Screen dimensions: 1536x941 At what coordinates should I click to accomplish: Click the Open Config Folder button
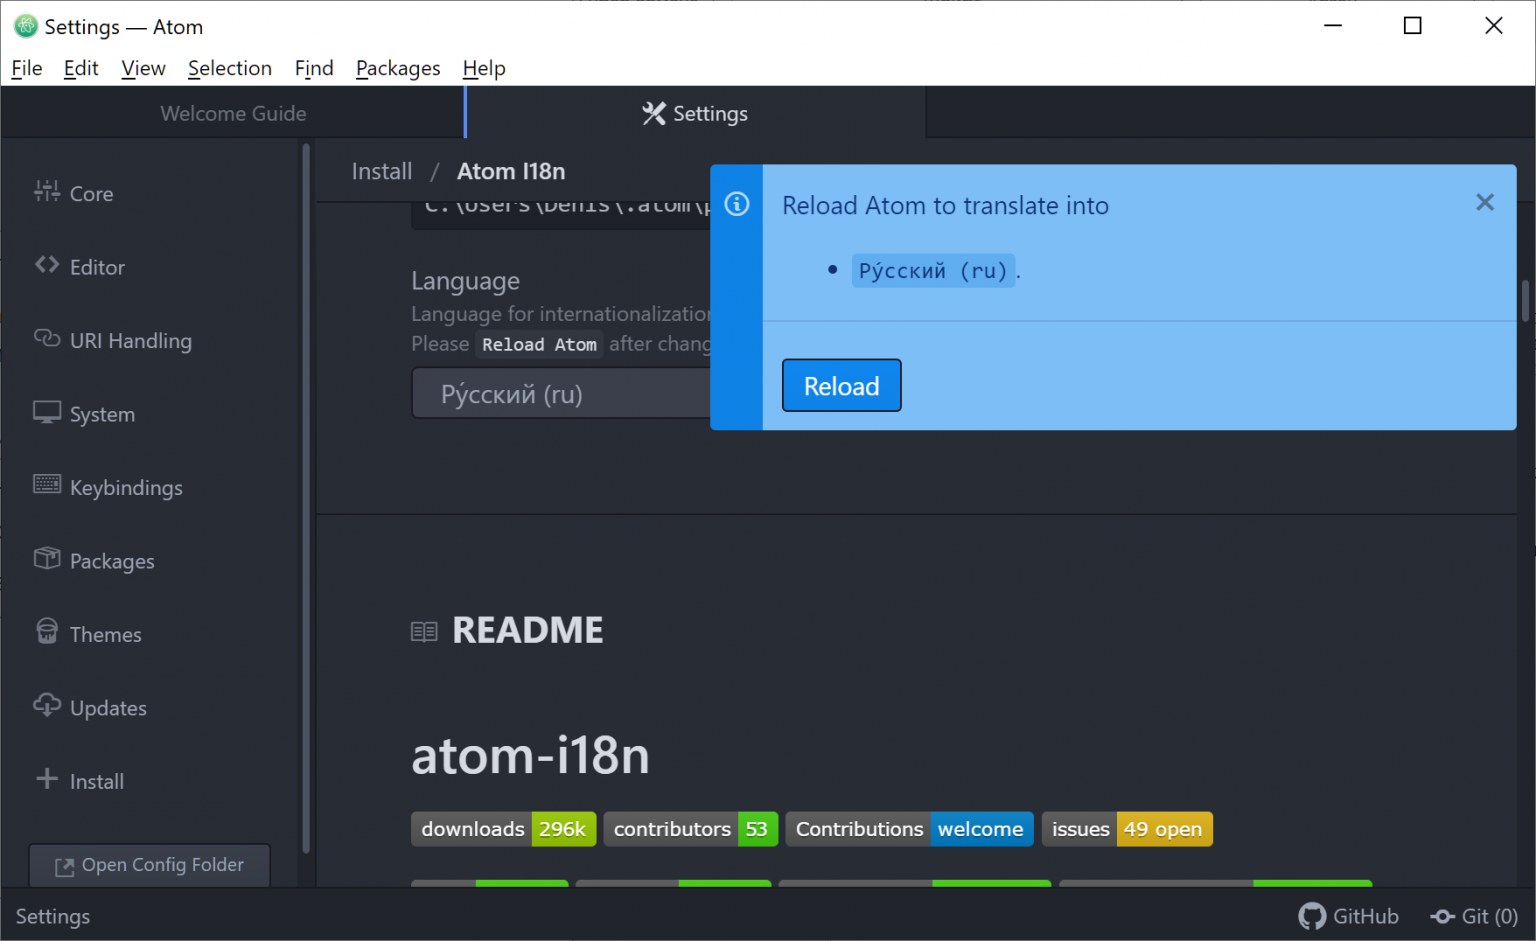tap(150, 865)
